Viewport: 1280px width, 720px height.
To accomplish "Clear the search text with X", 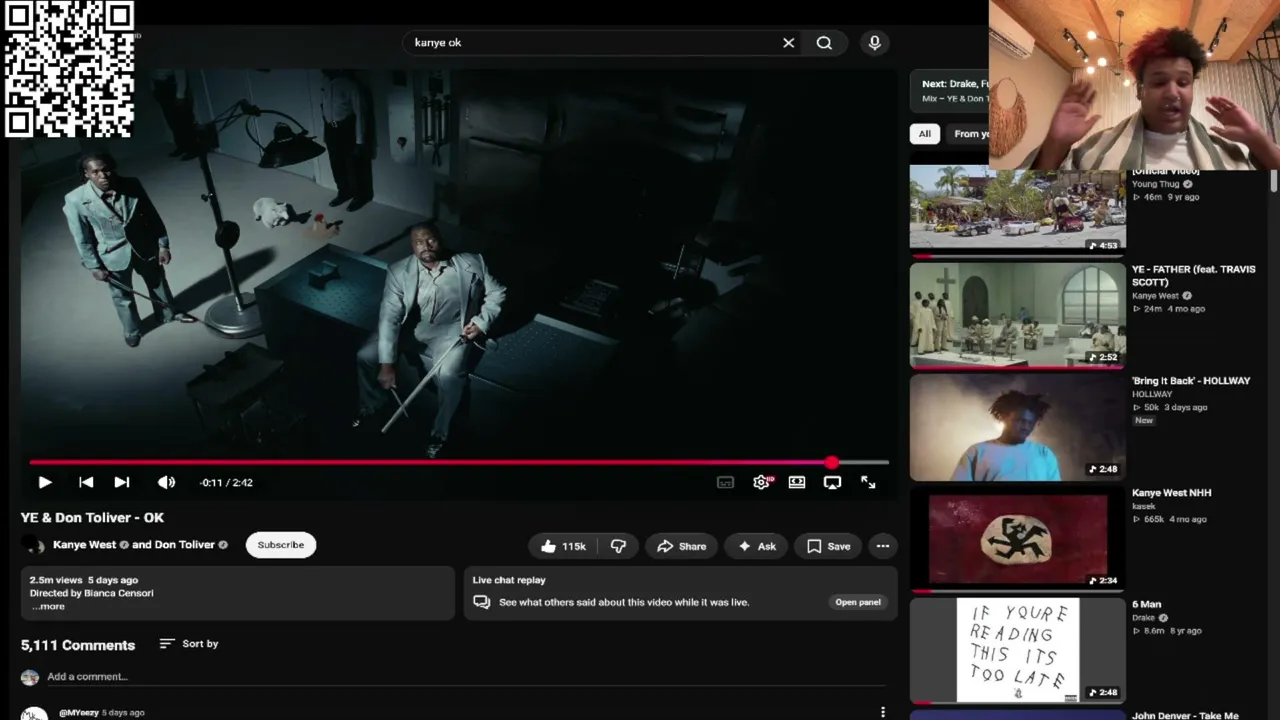I will (x=788, y=43).
